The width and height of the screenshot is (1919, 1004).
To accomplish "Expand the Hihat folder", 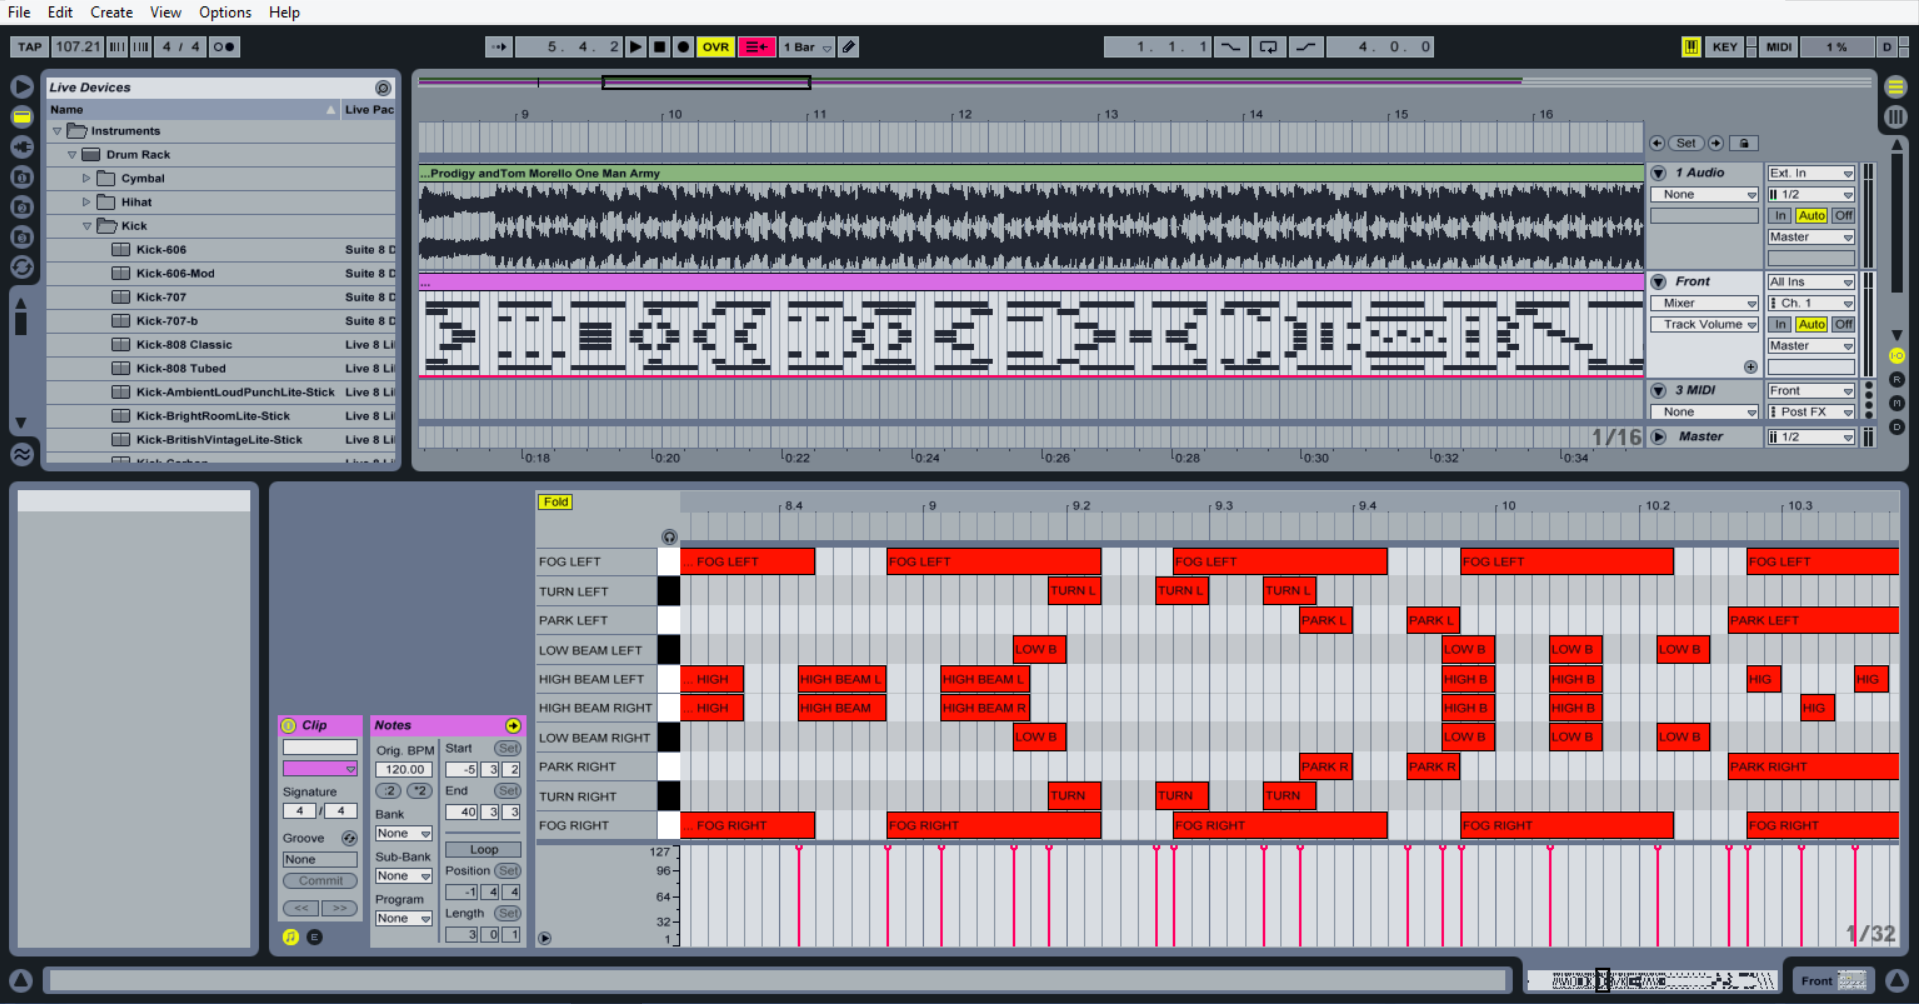I will (x=86, y=202).
